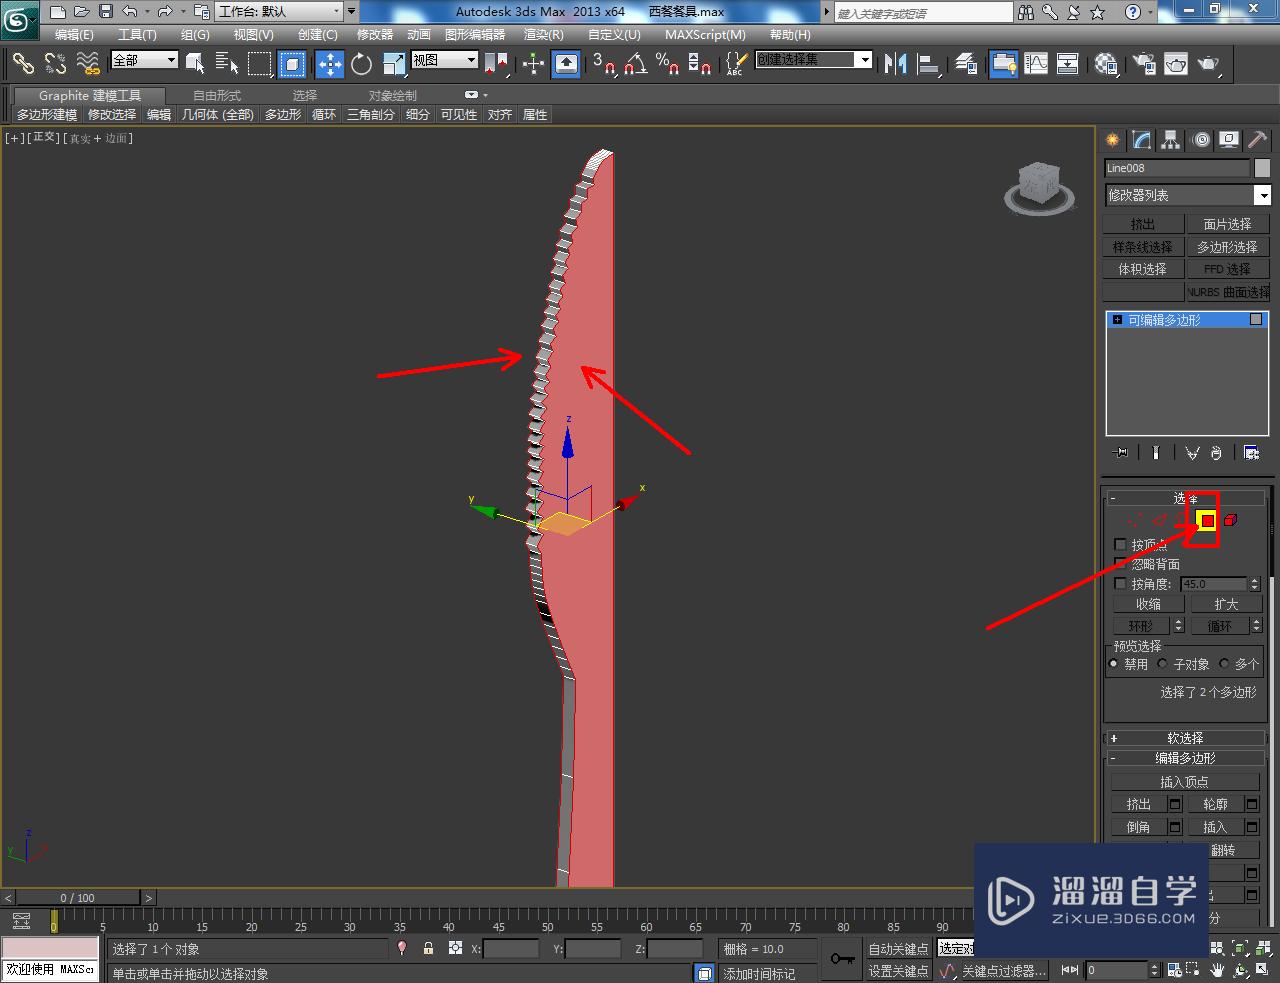Select the 禁用 preview radio button
Screen dimensions: 1280x983
click(x=1114, y=664)
